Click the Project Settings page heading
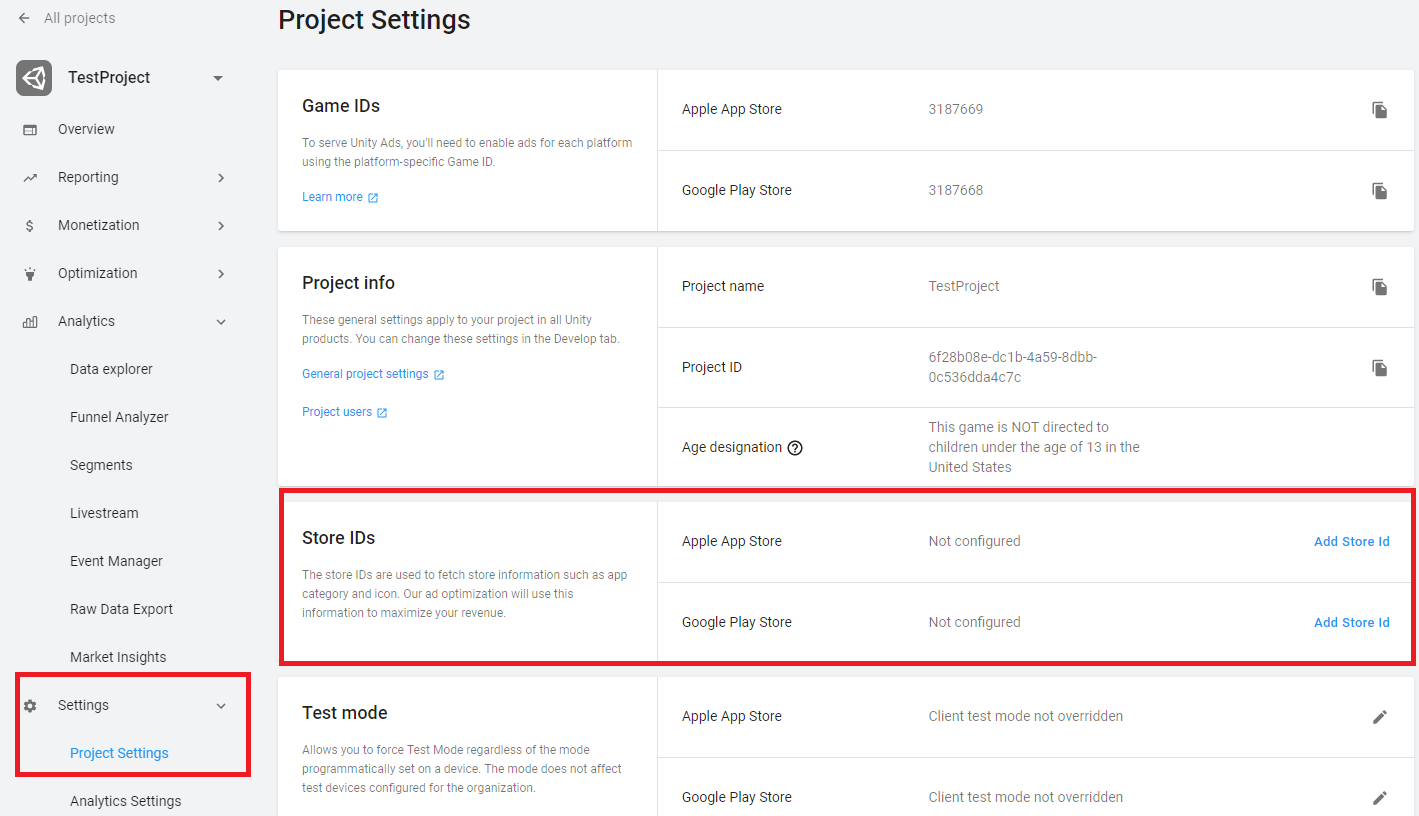 coord(374,20)
